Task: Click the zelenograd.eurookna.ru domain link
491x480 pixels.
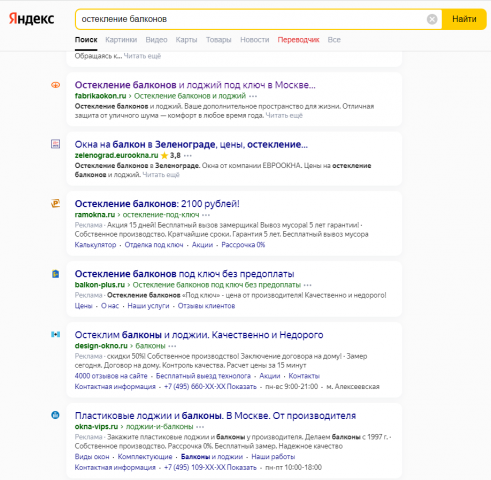Action: [x=116, y=155]
